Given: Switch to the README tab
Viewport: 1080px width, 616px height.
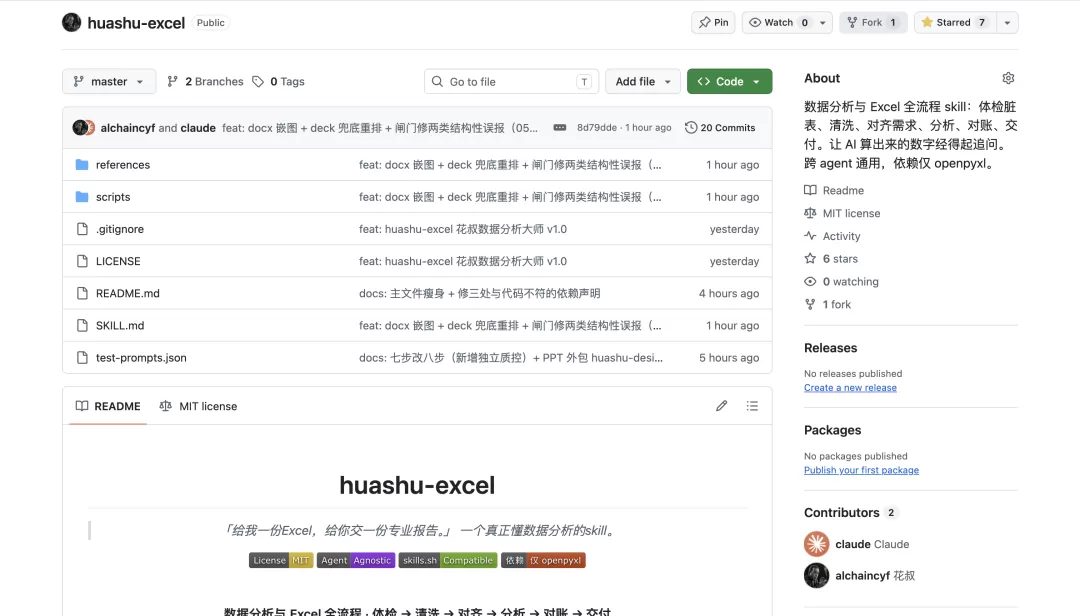Looking at the screenshot, I should pos(108,407).
